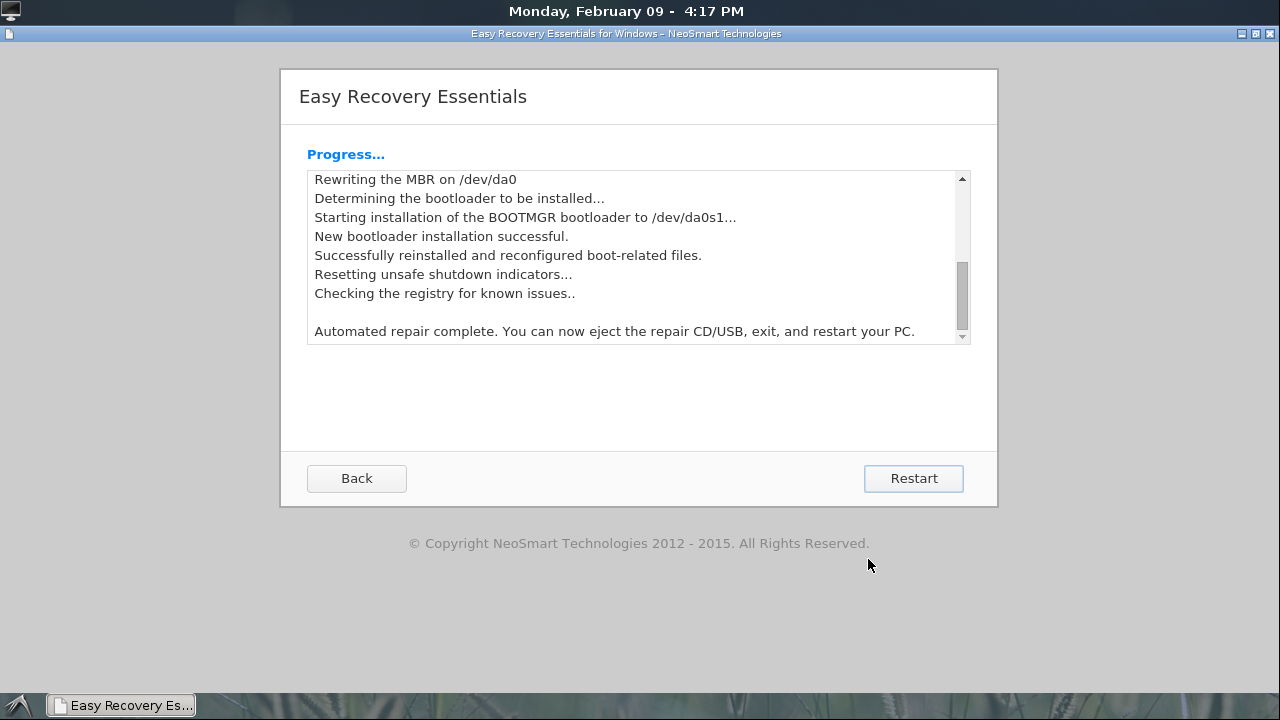
Task: Click the 'Progress...' heading
Action: (x=346, y=154)
